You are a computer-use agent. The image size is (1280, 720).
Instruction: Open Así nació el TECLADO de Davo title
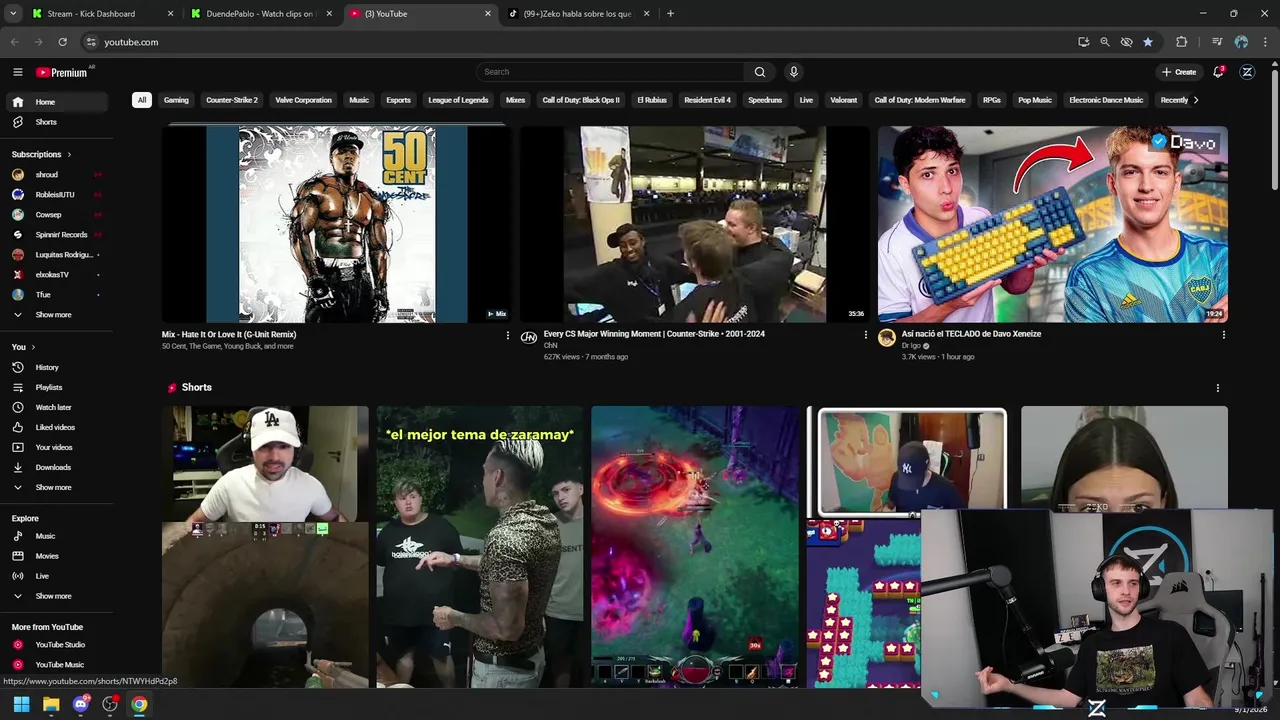(971, 334)
